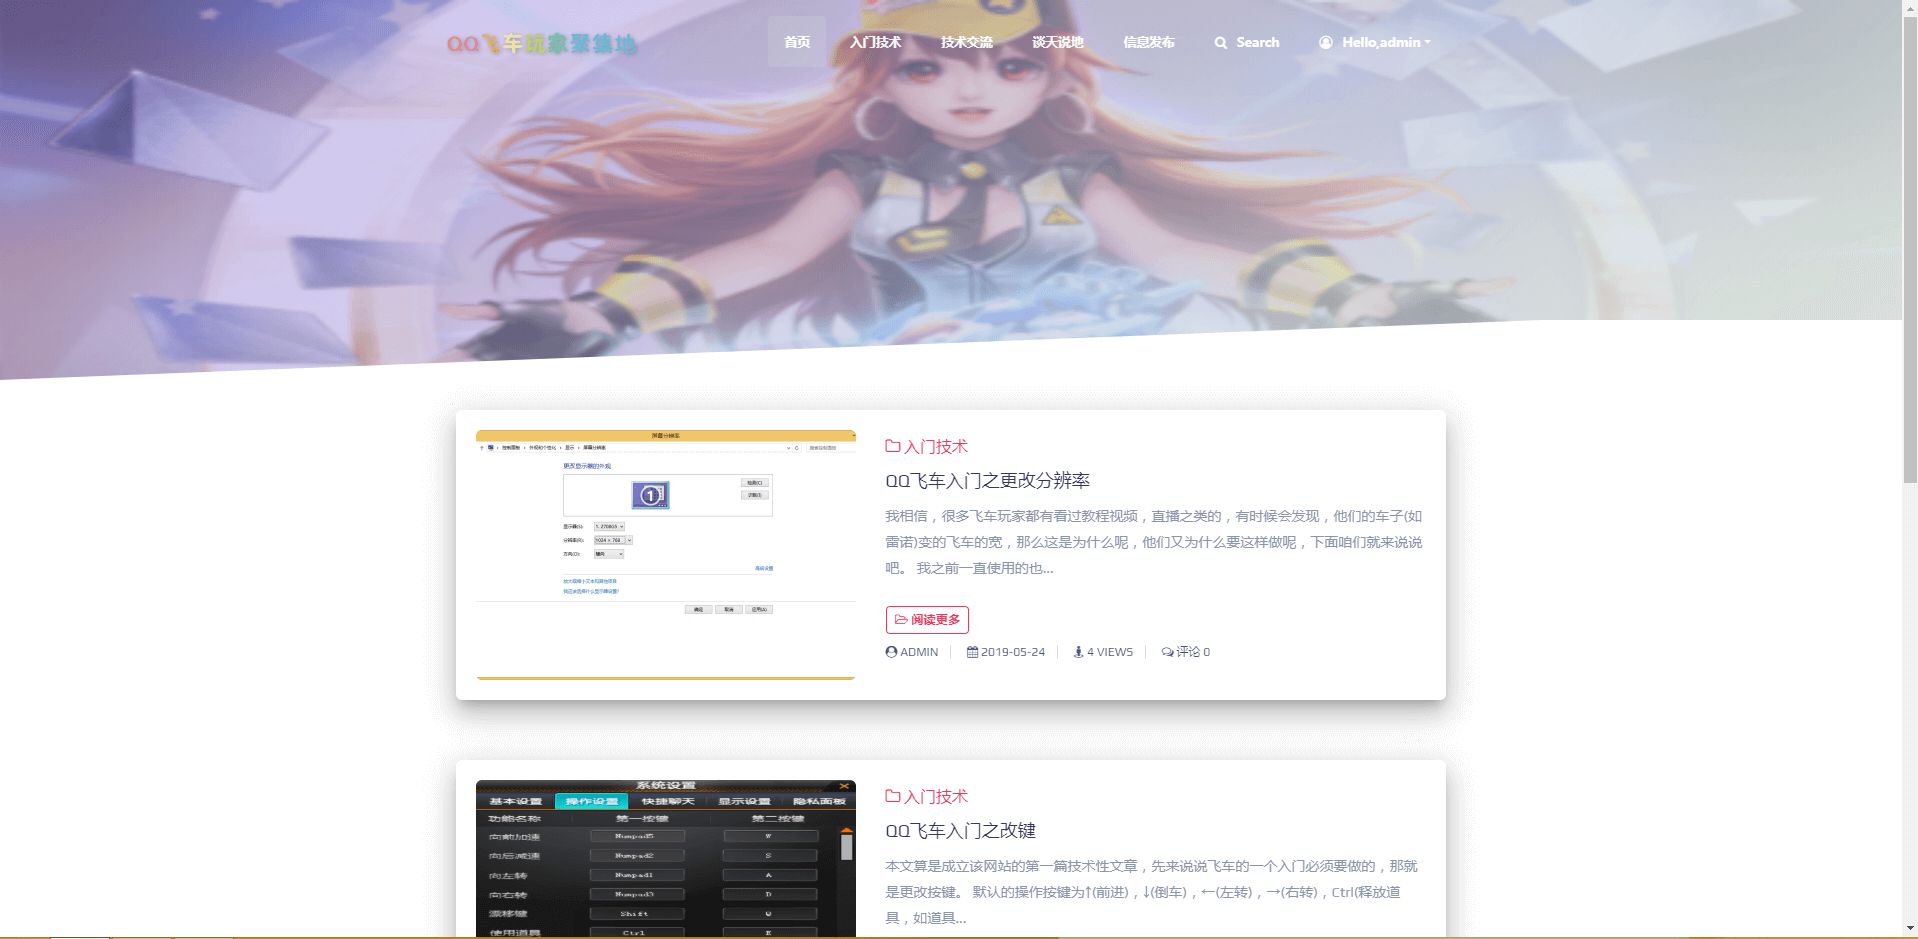Open the 入门技术 menu item in navbar
Viewport: 1918px width, 939px height.
[875, 42]
